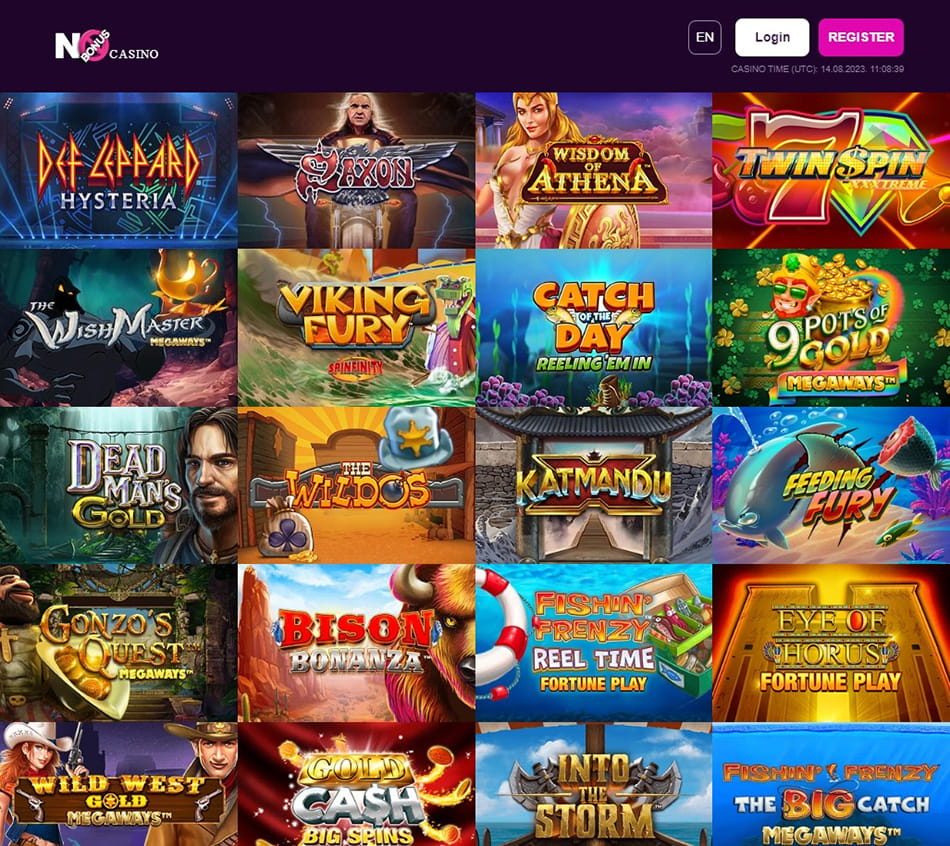Select the Wisdom of Athena game tile
The image size is (950, 846).
(x=594, y=170)
